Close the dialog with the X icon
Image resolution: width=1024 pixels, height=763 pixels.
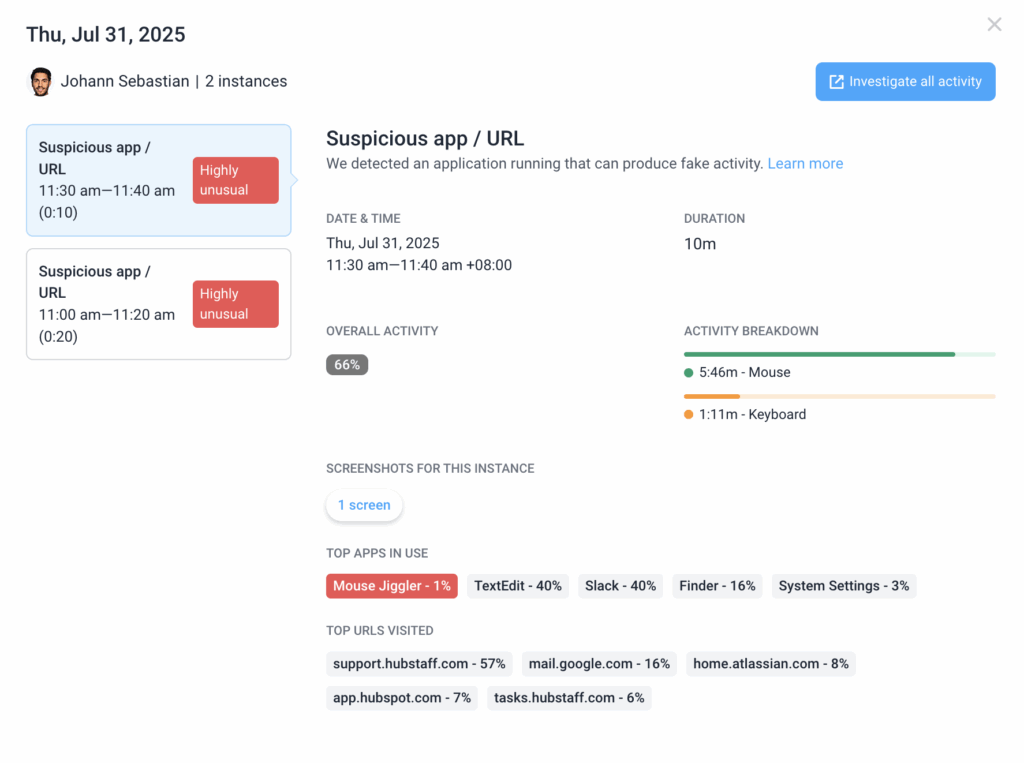pyautogui.click(x=994, y=25)
